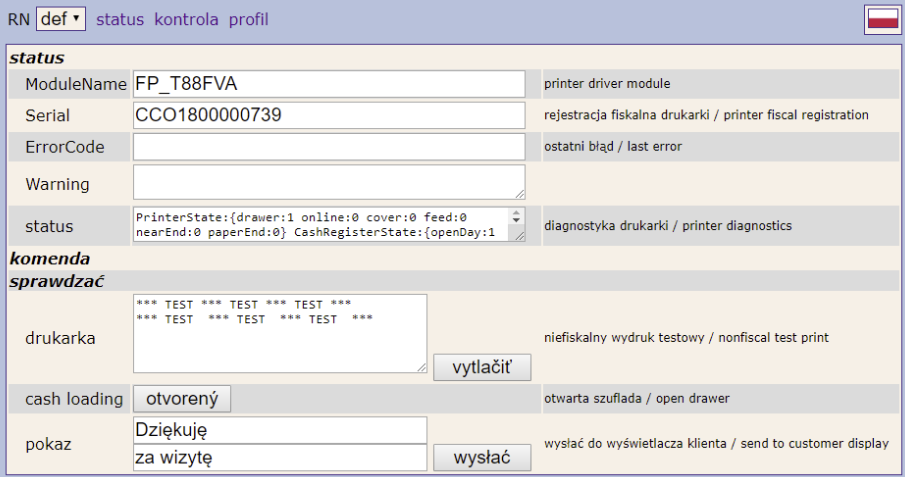Click the Serial number input field
Viewport: 905px width, 477px height.
(328, 116)
